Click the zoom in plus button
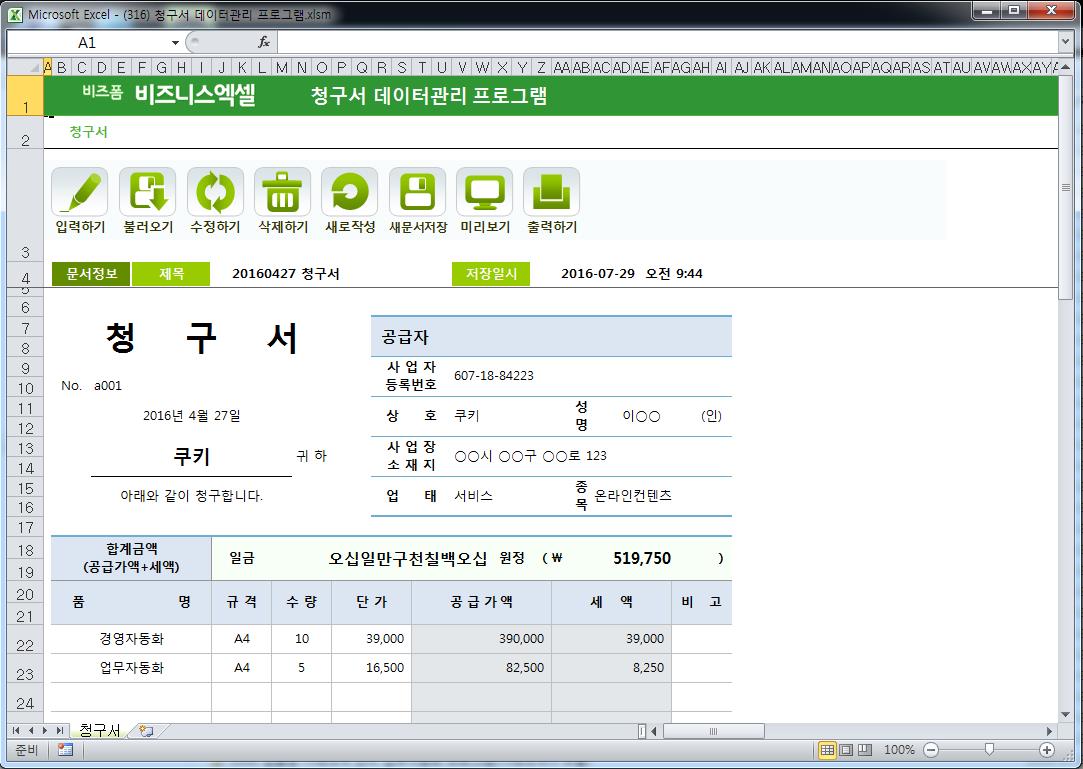This screenshot has width=1083, height=769. (x=1047, y=750)
